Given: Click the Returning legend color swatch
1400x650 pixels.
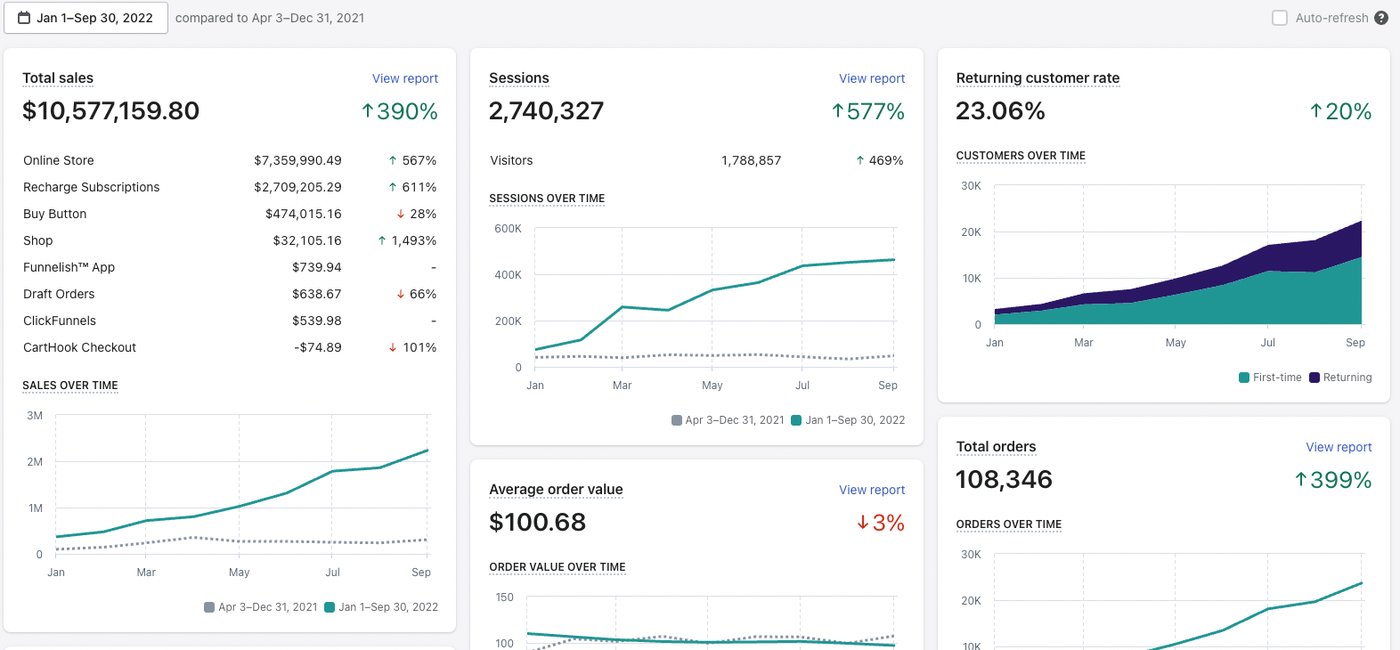Looking at the screenshot, I should [1314, 378].
